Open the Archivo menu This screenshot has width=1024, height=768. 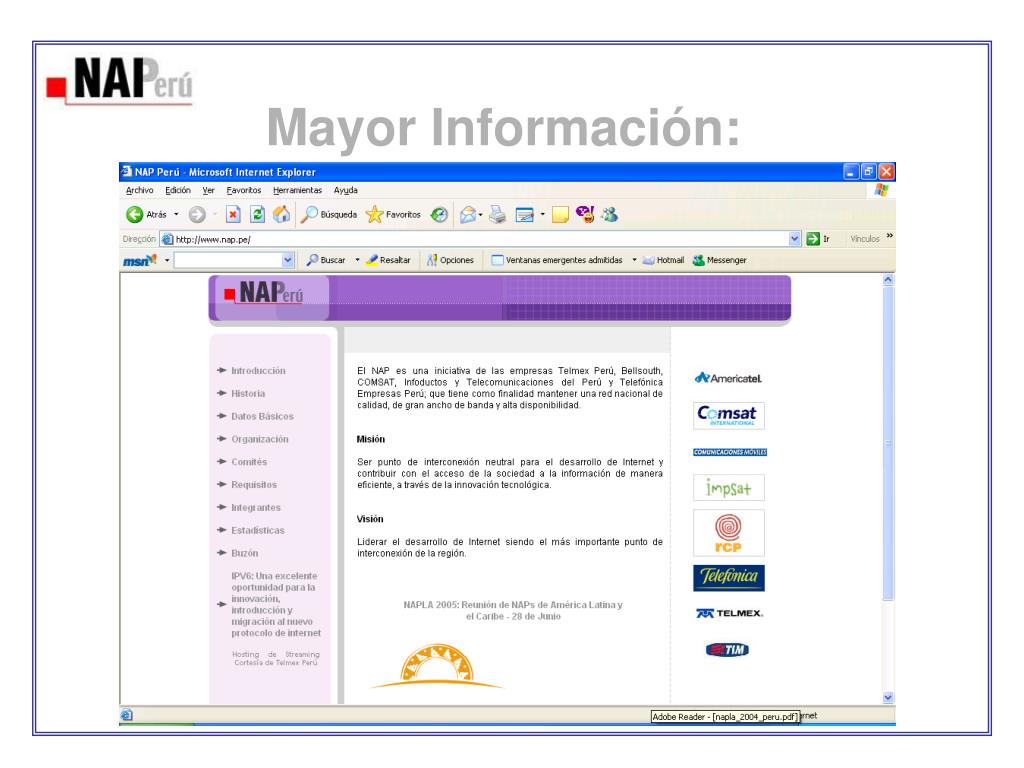pyautogui.click(x=140, y=190)
